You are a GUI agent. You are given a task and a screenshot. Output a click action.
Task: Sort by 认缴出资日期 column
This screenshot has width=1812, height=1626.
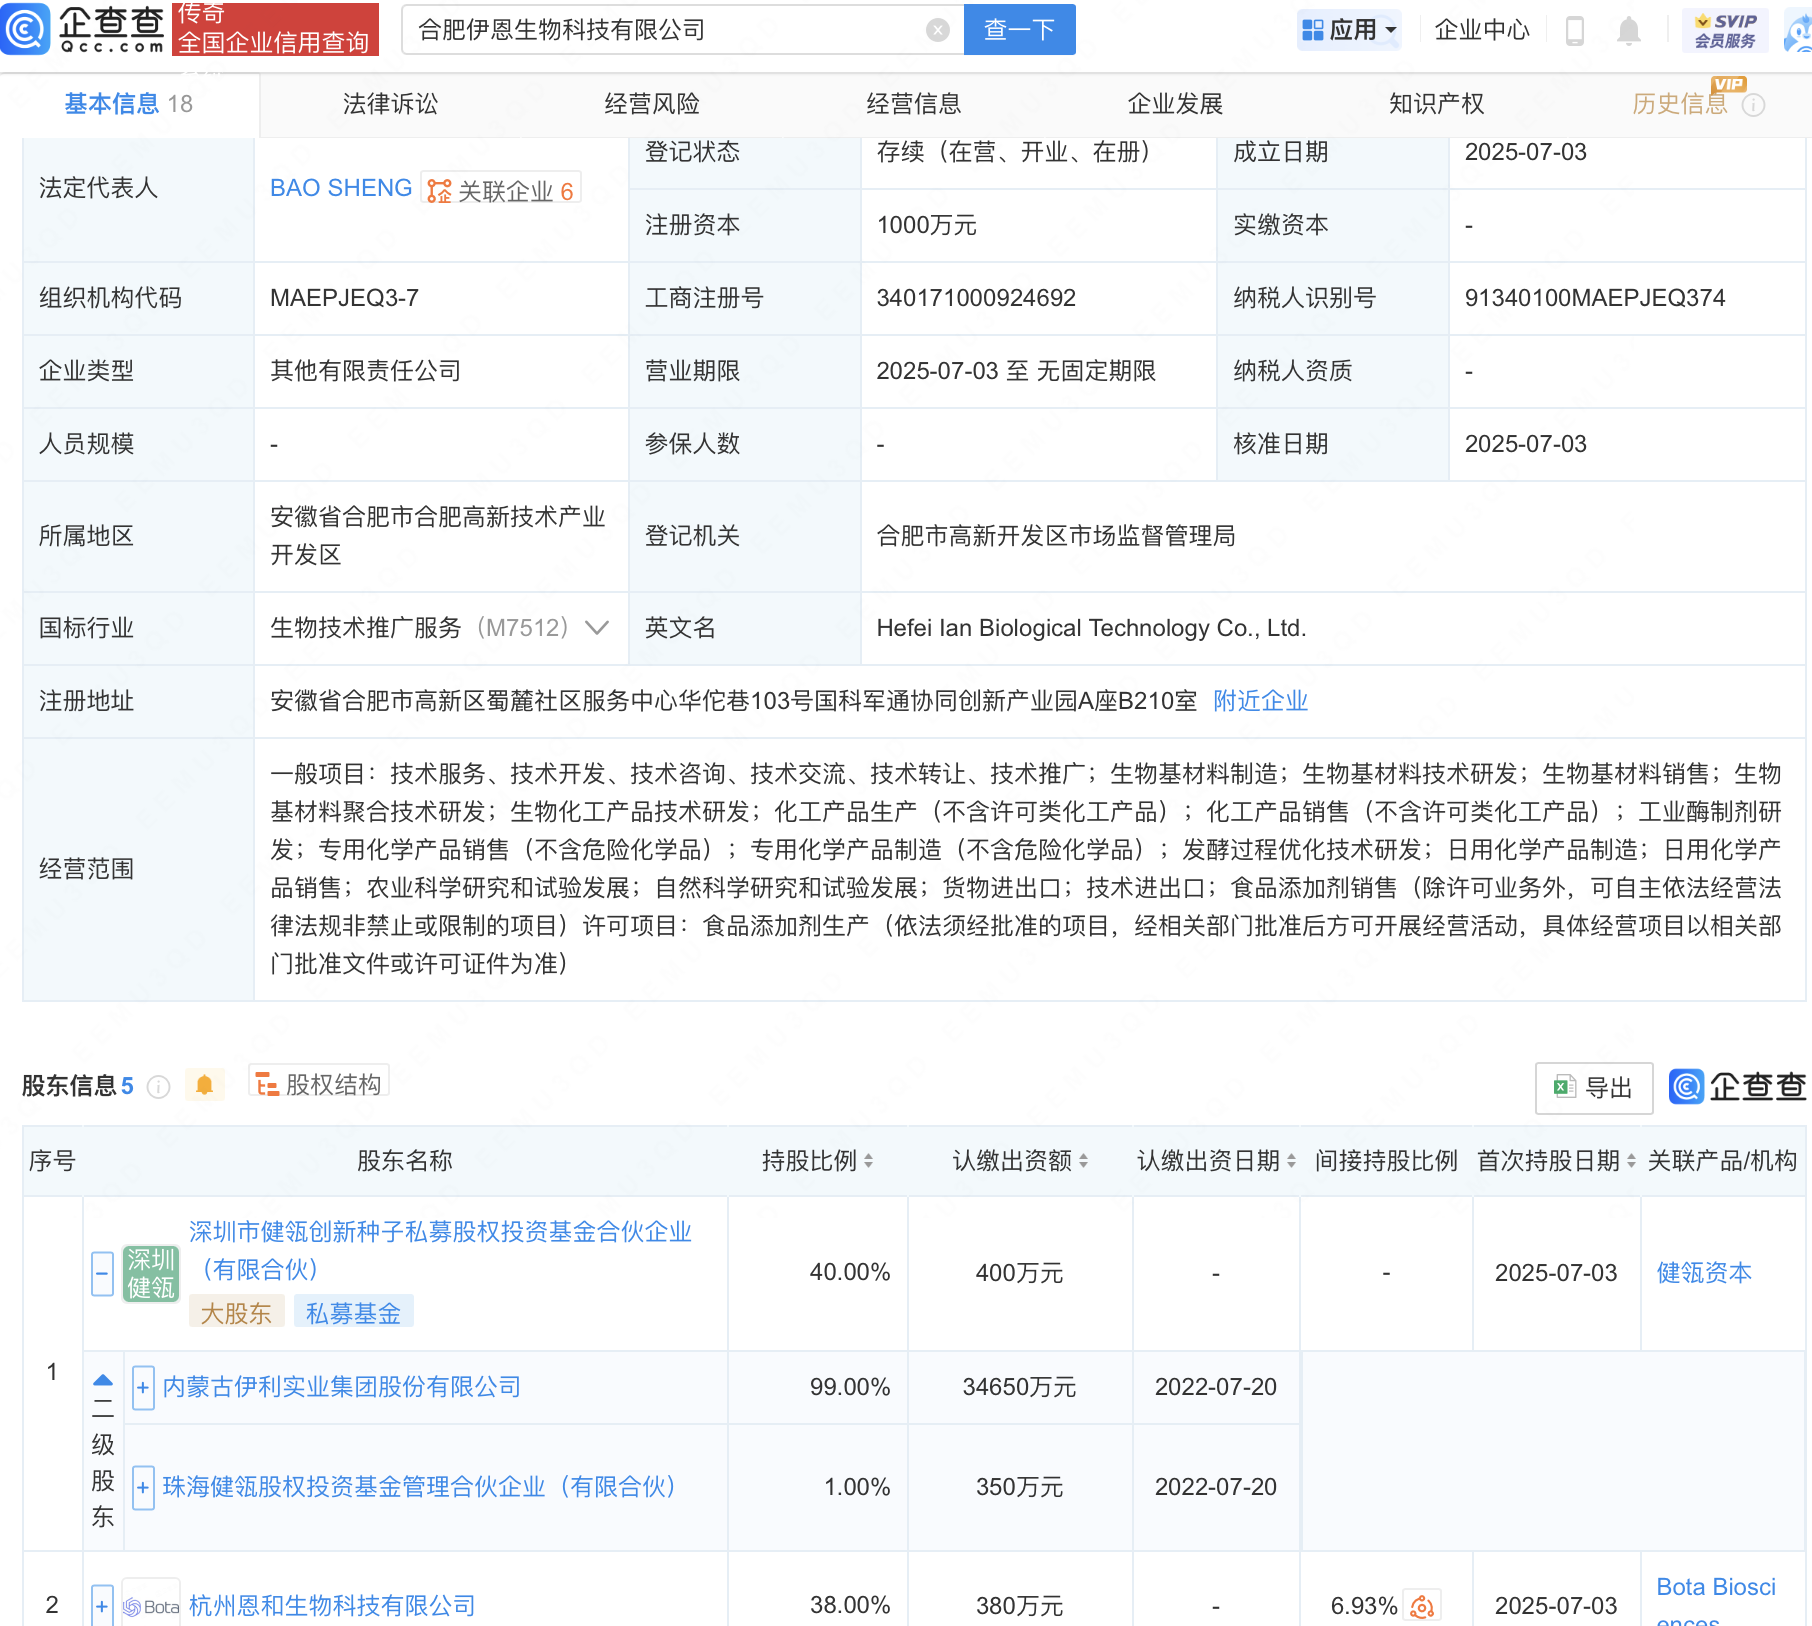[1291, 1161]
